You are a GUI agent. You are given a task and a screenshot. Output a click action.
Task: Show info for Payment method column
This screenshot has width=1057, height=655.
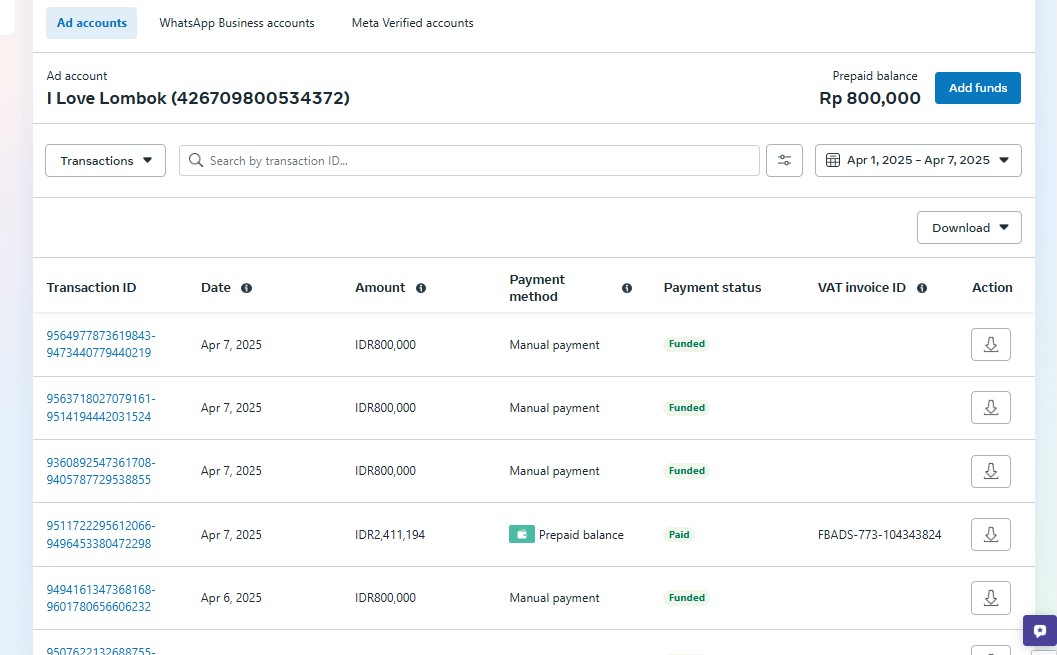[x=627, y=288]
